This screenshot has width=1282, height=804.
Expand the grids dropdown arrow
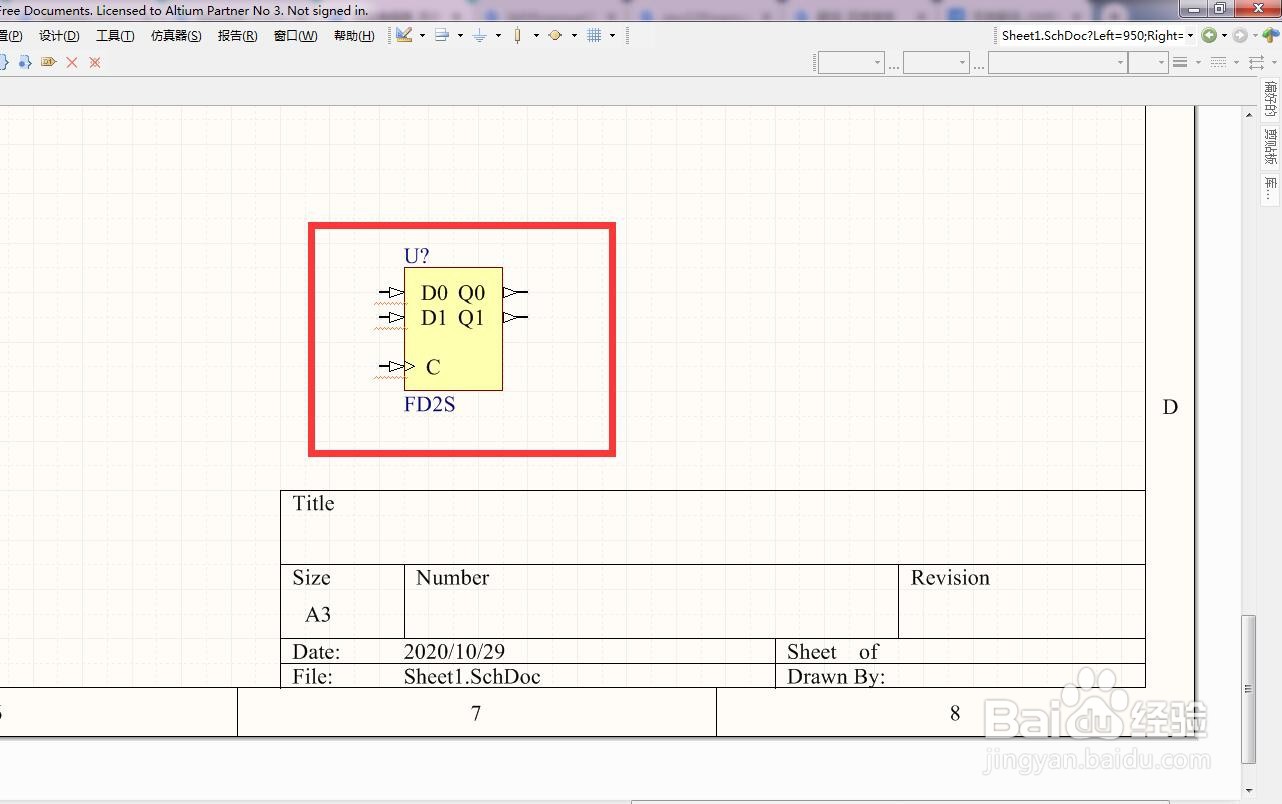point(612,35)
